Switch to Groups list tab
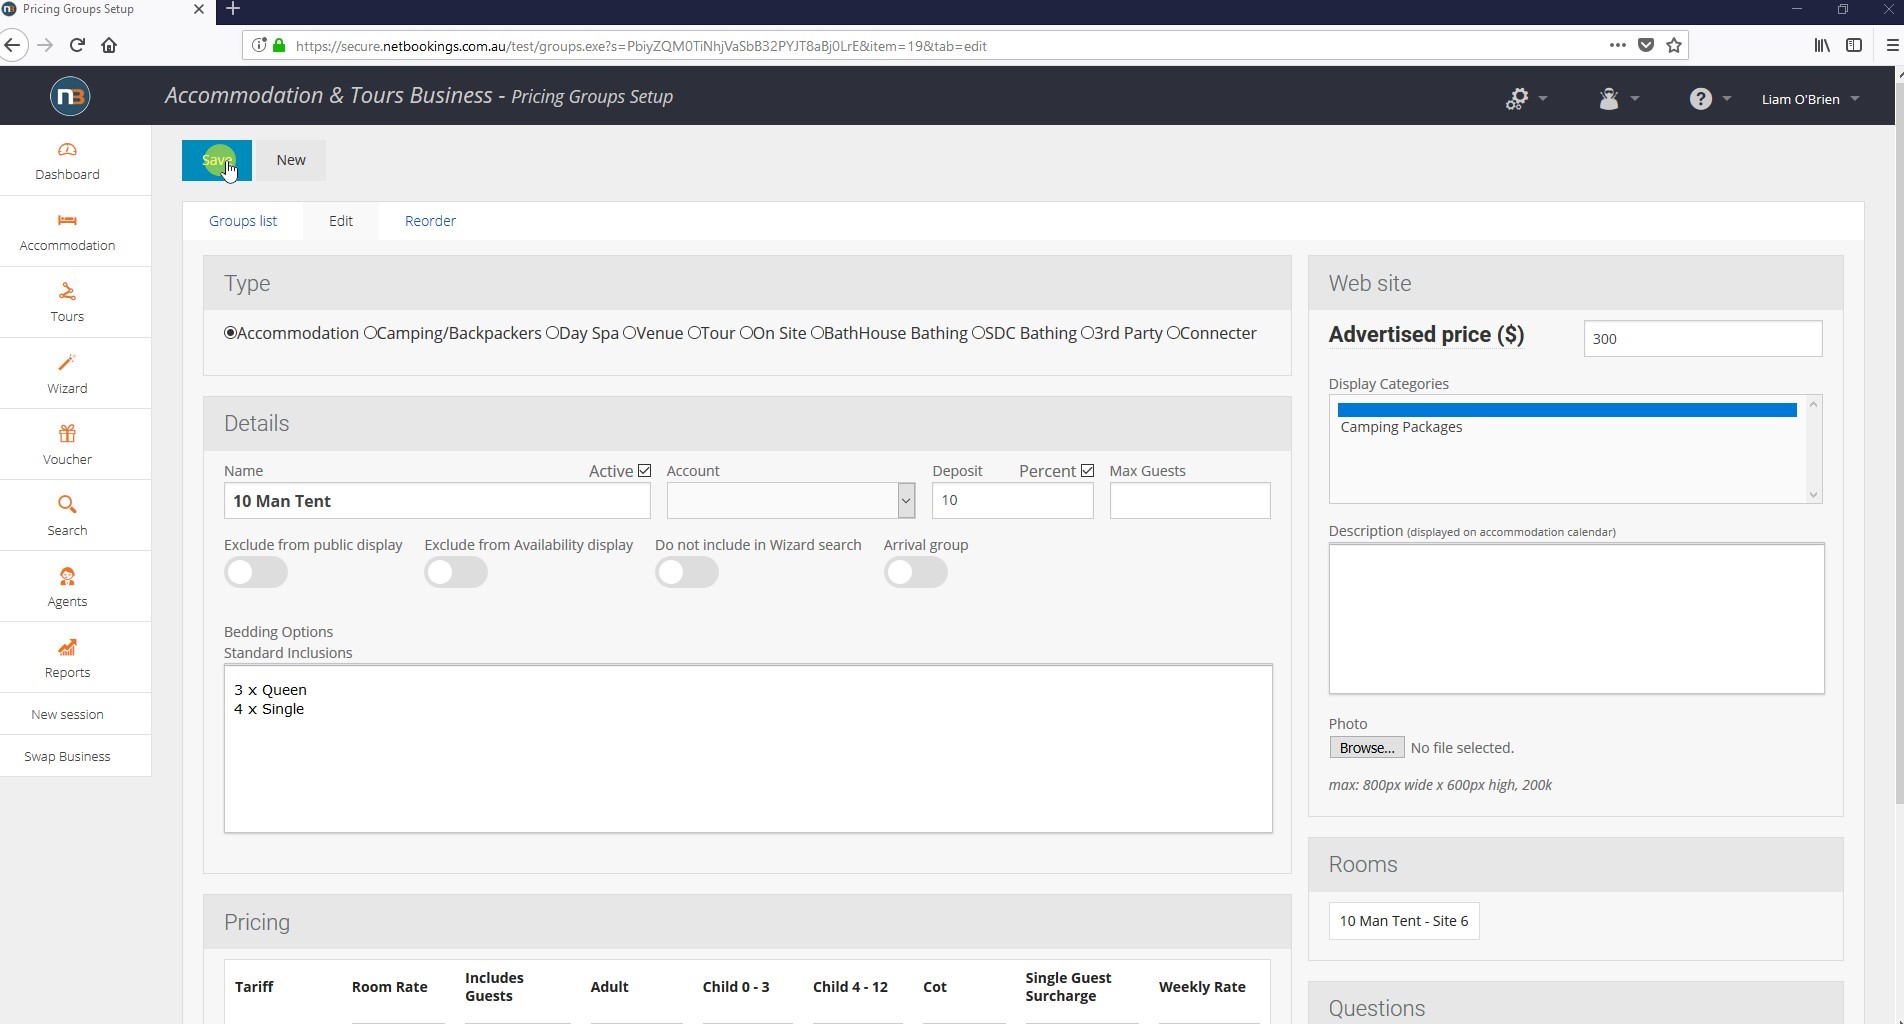The image size is (1904, 1024). click(243, 221)
